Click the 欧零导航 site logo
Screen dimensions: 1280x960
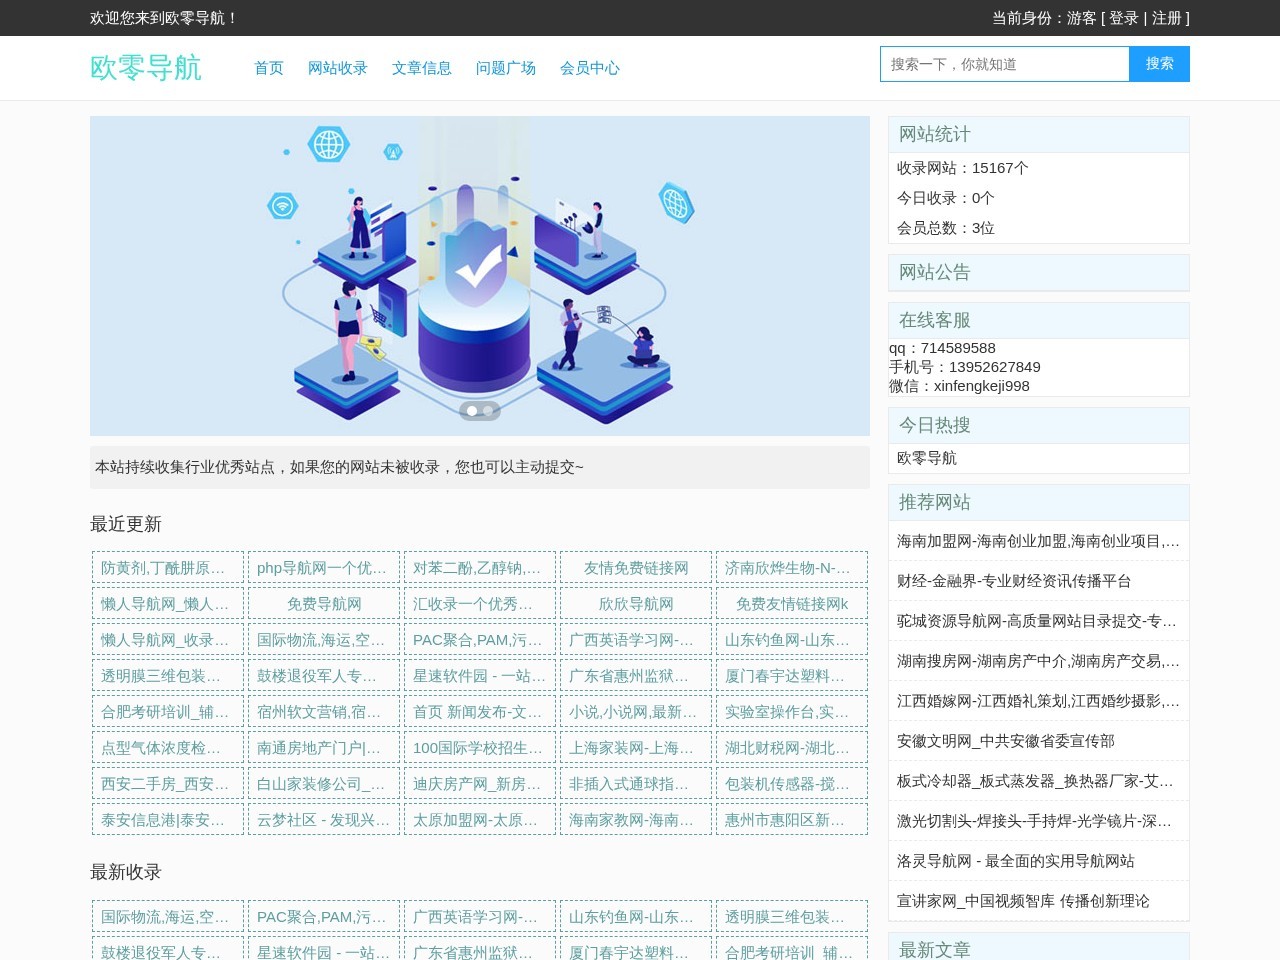(x=146, y=67)
